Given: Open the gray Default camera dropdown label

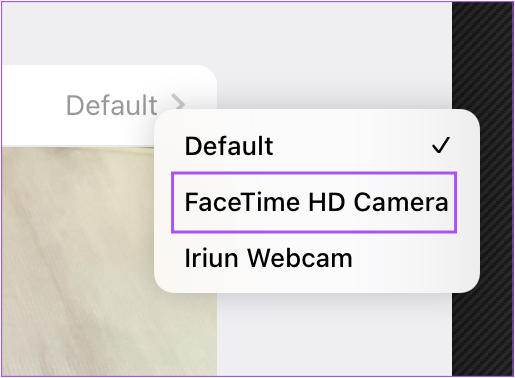Looking at the screenshot, I should click(112, 105).
